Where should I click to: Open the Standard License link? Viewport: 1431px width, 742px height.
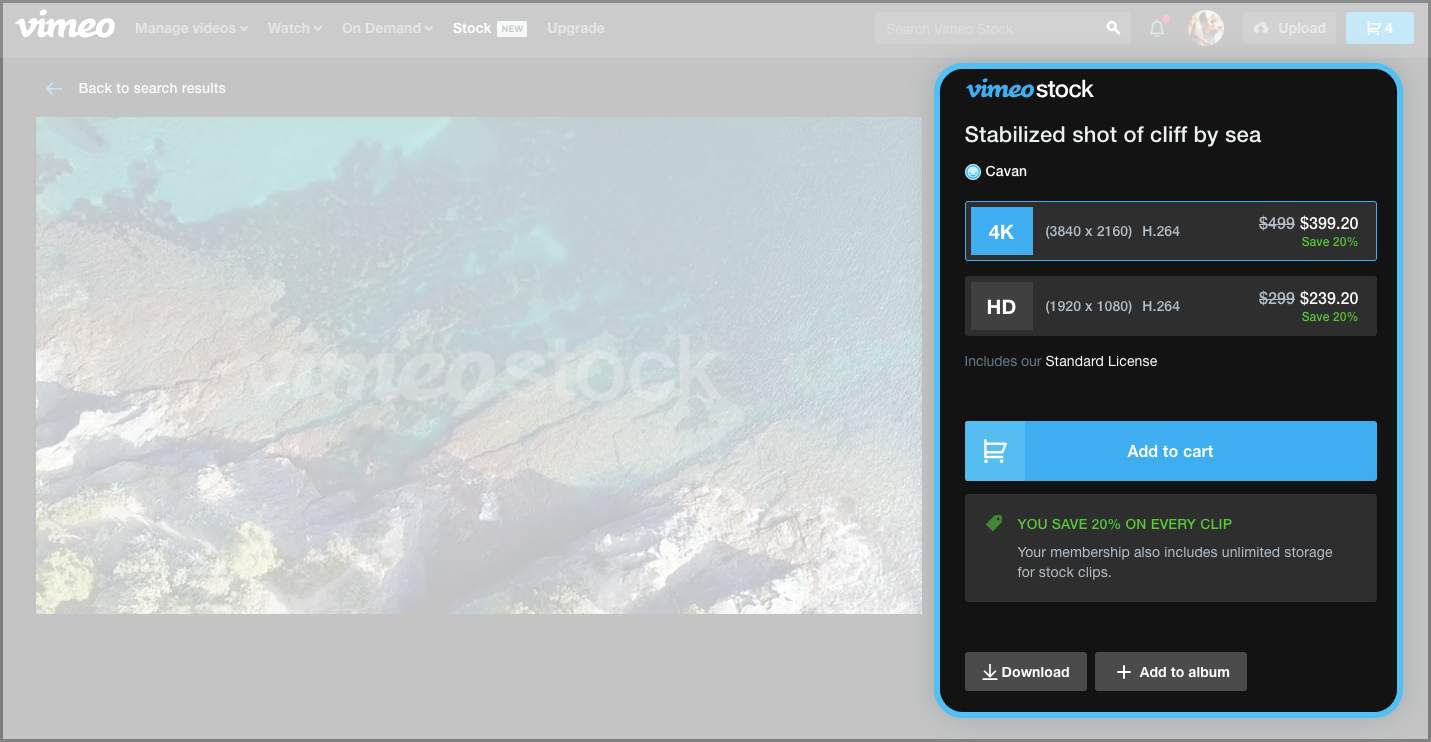point(1101,361)
